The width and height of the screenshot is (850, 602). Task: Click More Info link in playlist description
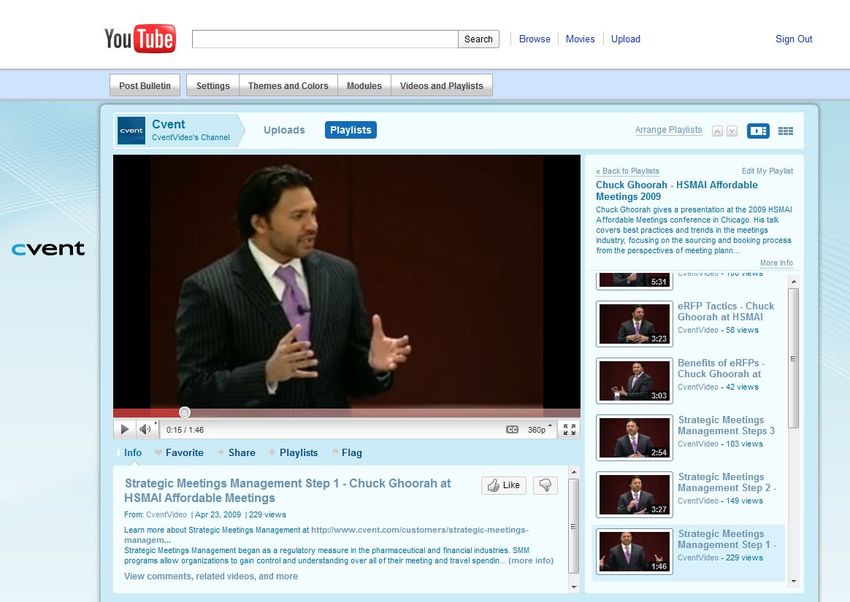[776, 263]
